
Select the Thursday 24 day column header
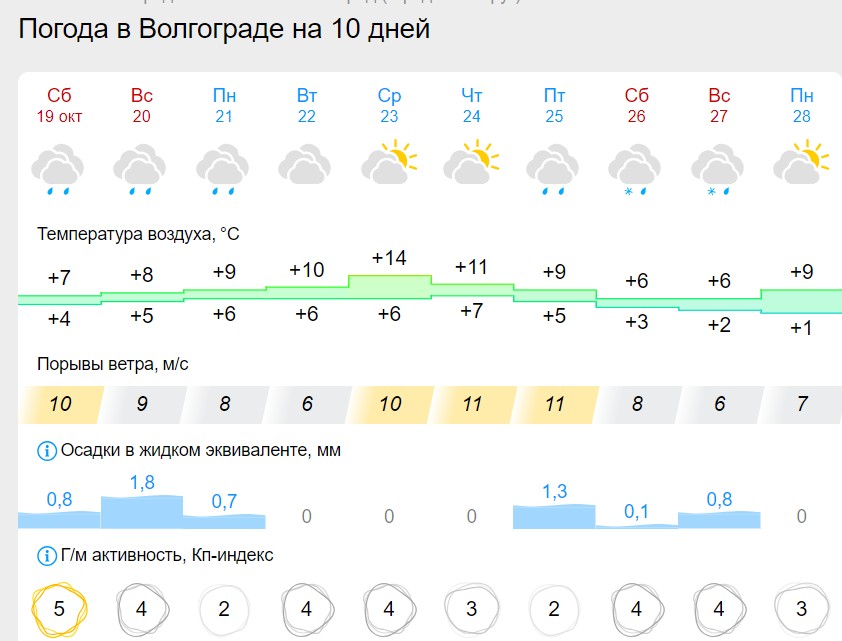click(x=472, y=105)
